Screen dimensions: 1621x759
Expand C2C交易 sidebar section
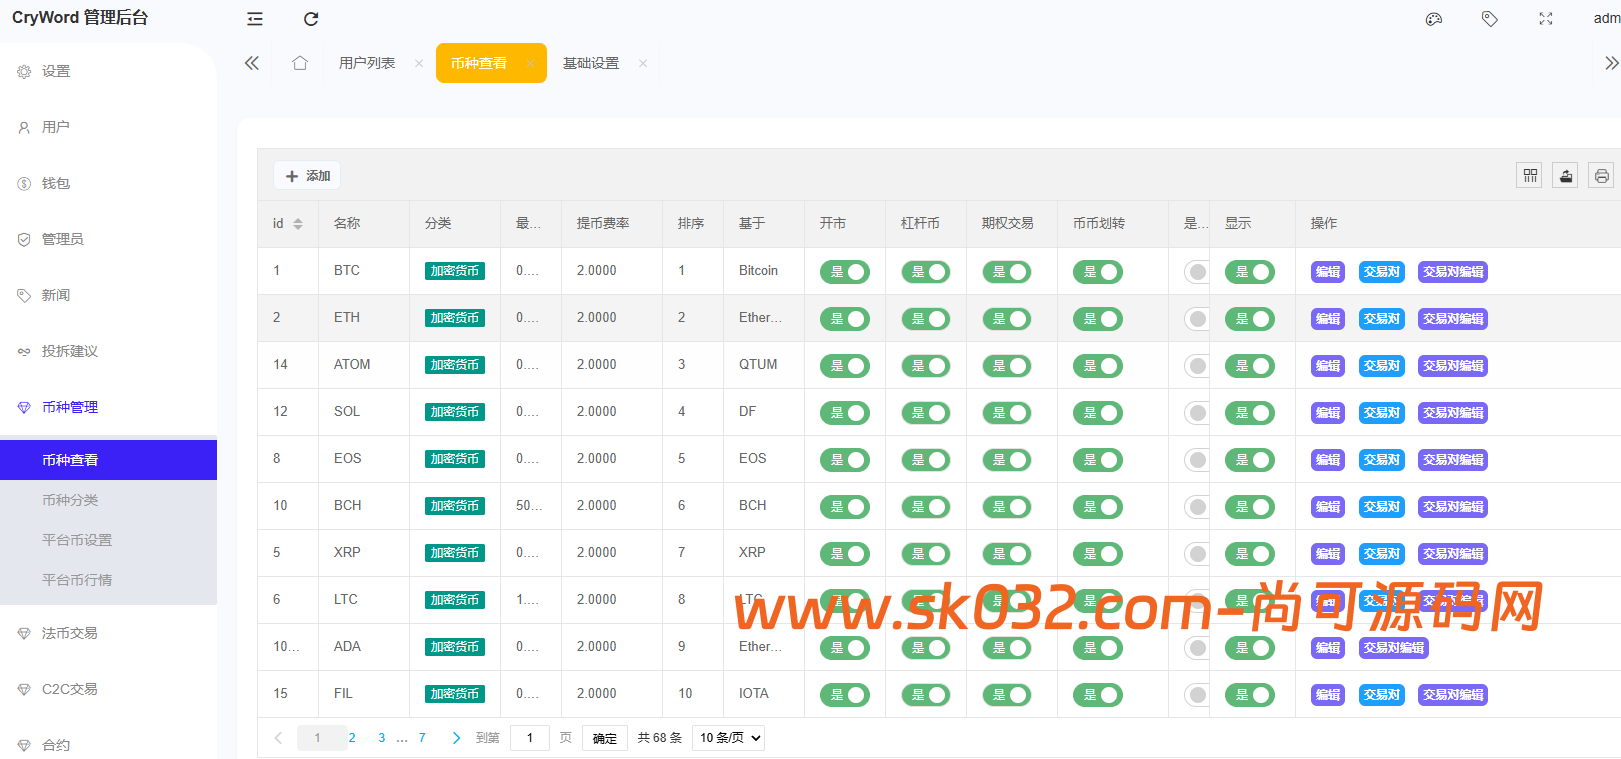[x=70, y=689]
